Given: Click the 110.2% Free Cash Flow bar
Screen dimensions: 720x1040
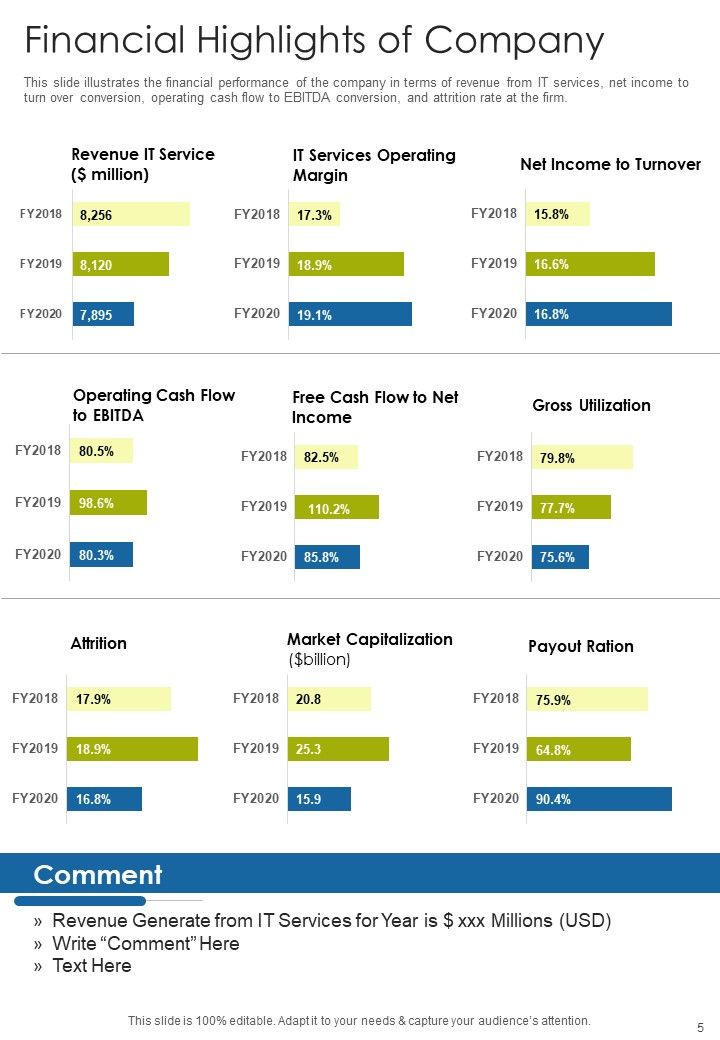Looking at the screenshot, I should coord(337,507).
